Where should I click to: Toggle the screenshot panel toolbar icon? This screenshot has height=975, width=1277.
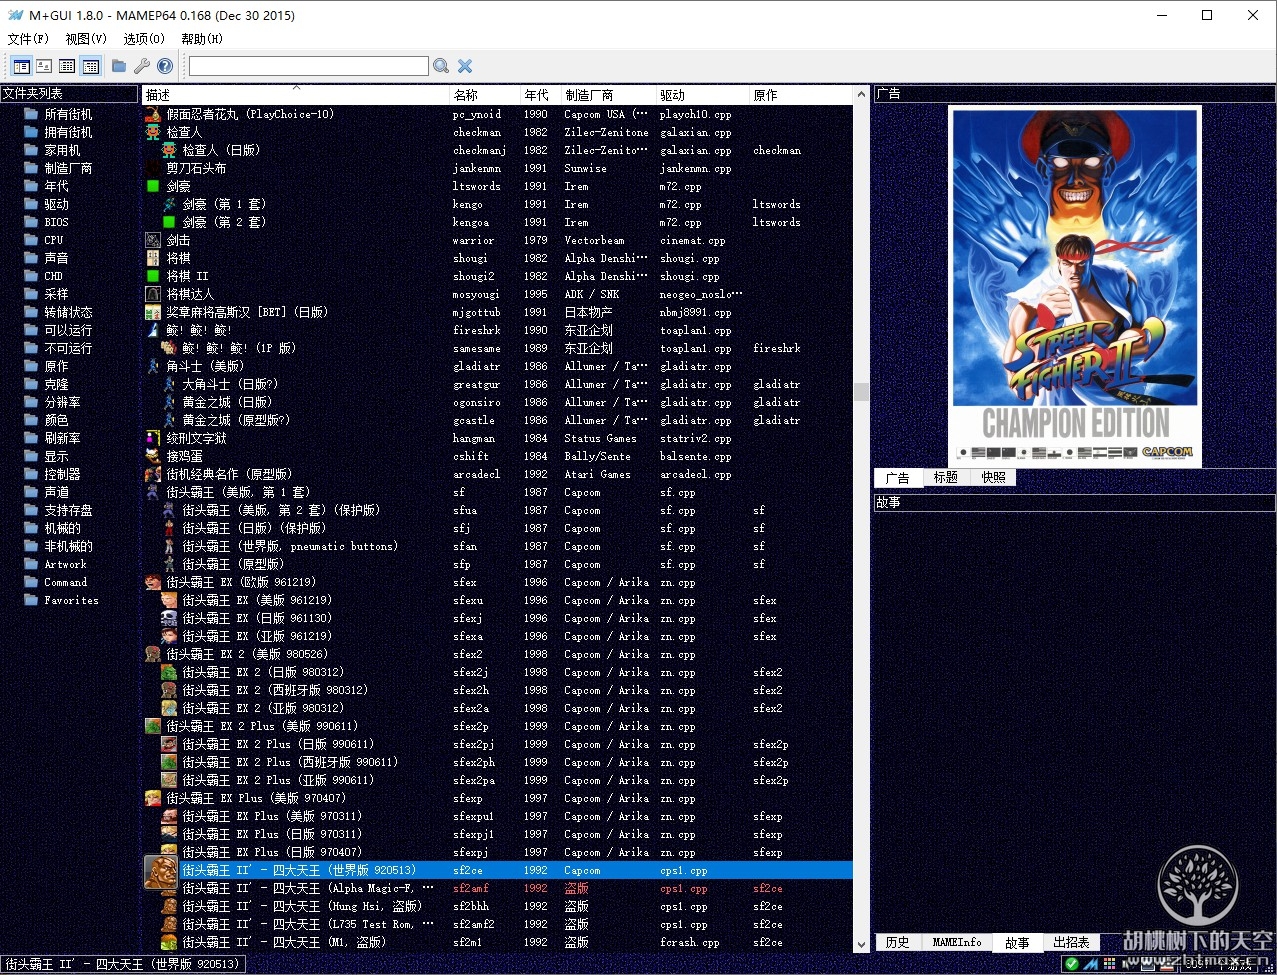click(x=44, y=66)
